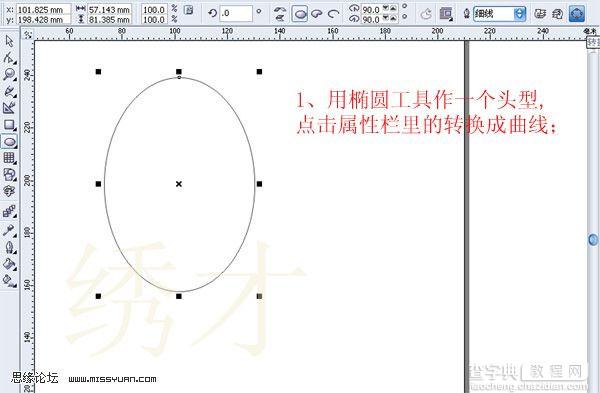The height and width of the screenshot is (393, 600).
Task: Click the vertical scale factor 100.0 field
Action: point(154,19)
